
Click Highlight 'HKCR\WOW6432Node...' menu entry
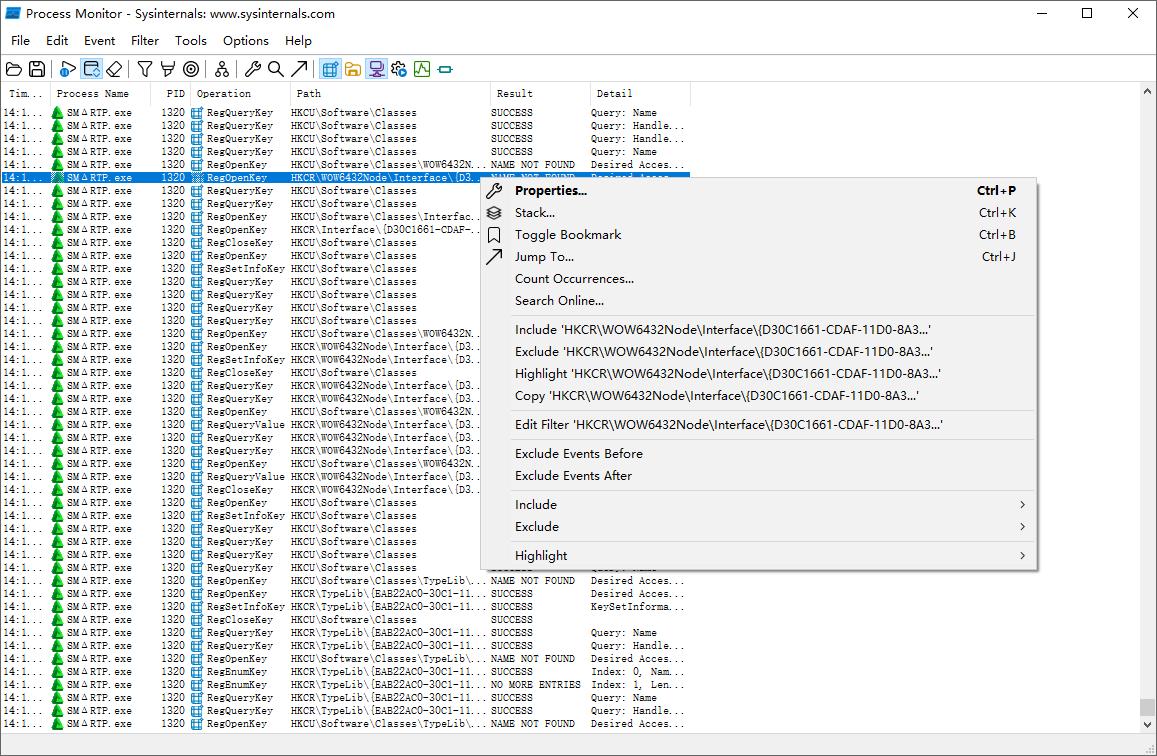pyautogui.click(x=759, y=374)
